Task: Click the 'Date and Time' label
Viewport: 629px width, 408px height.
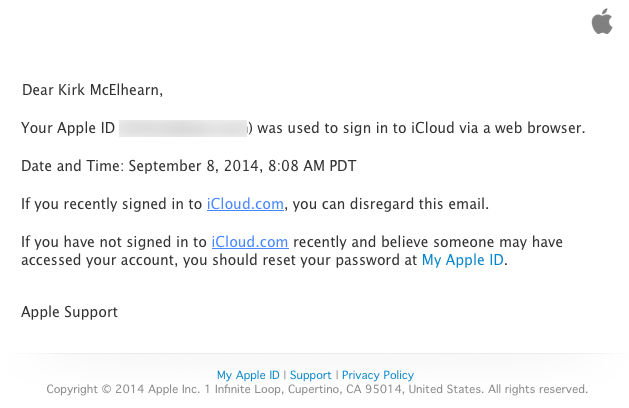Action: (x=70, y=166)
